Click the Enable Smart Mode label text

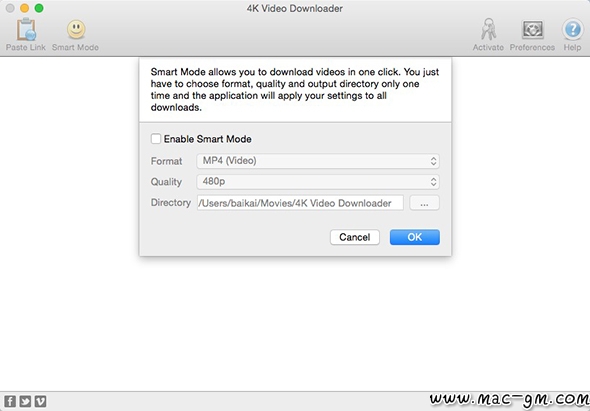(208, 139)
